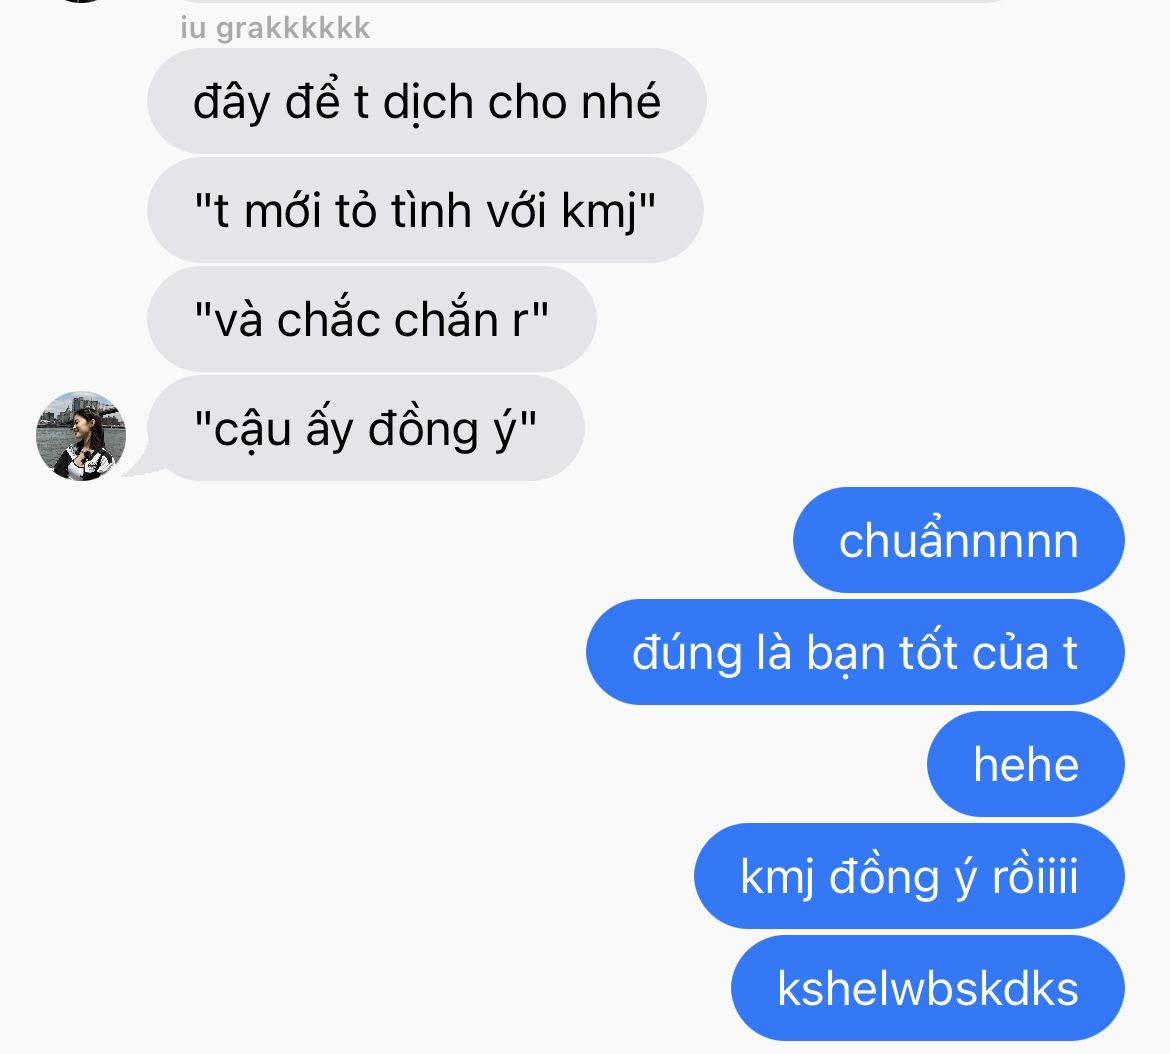1170x1054 pixels.
Task: Tap the 'kmj đồng ý rồiiii' message bubble
Action: (x=909, y=876)
